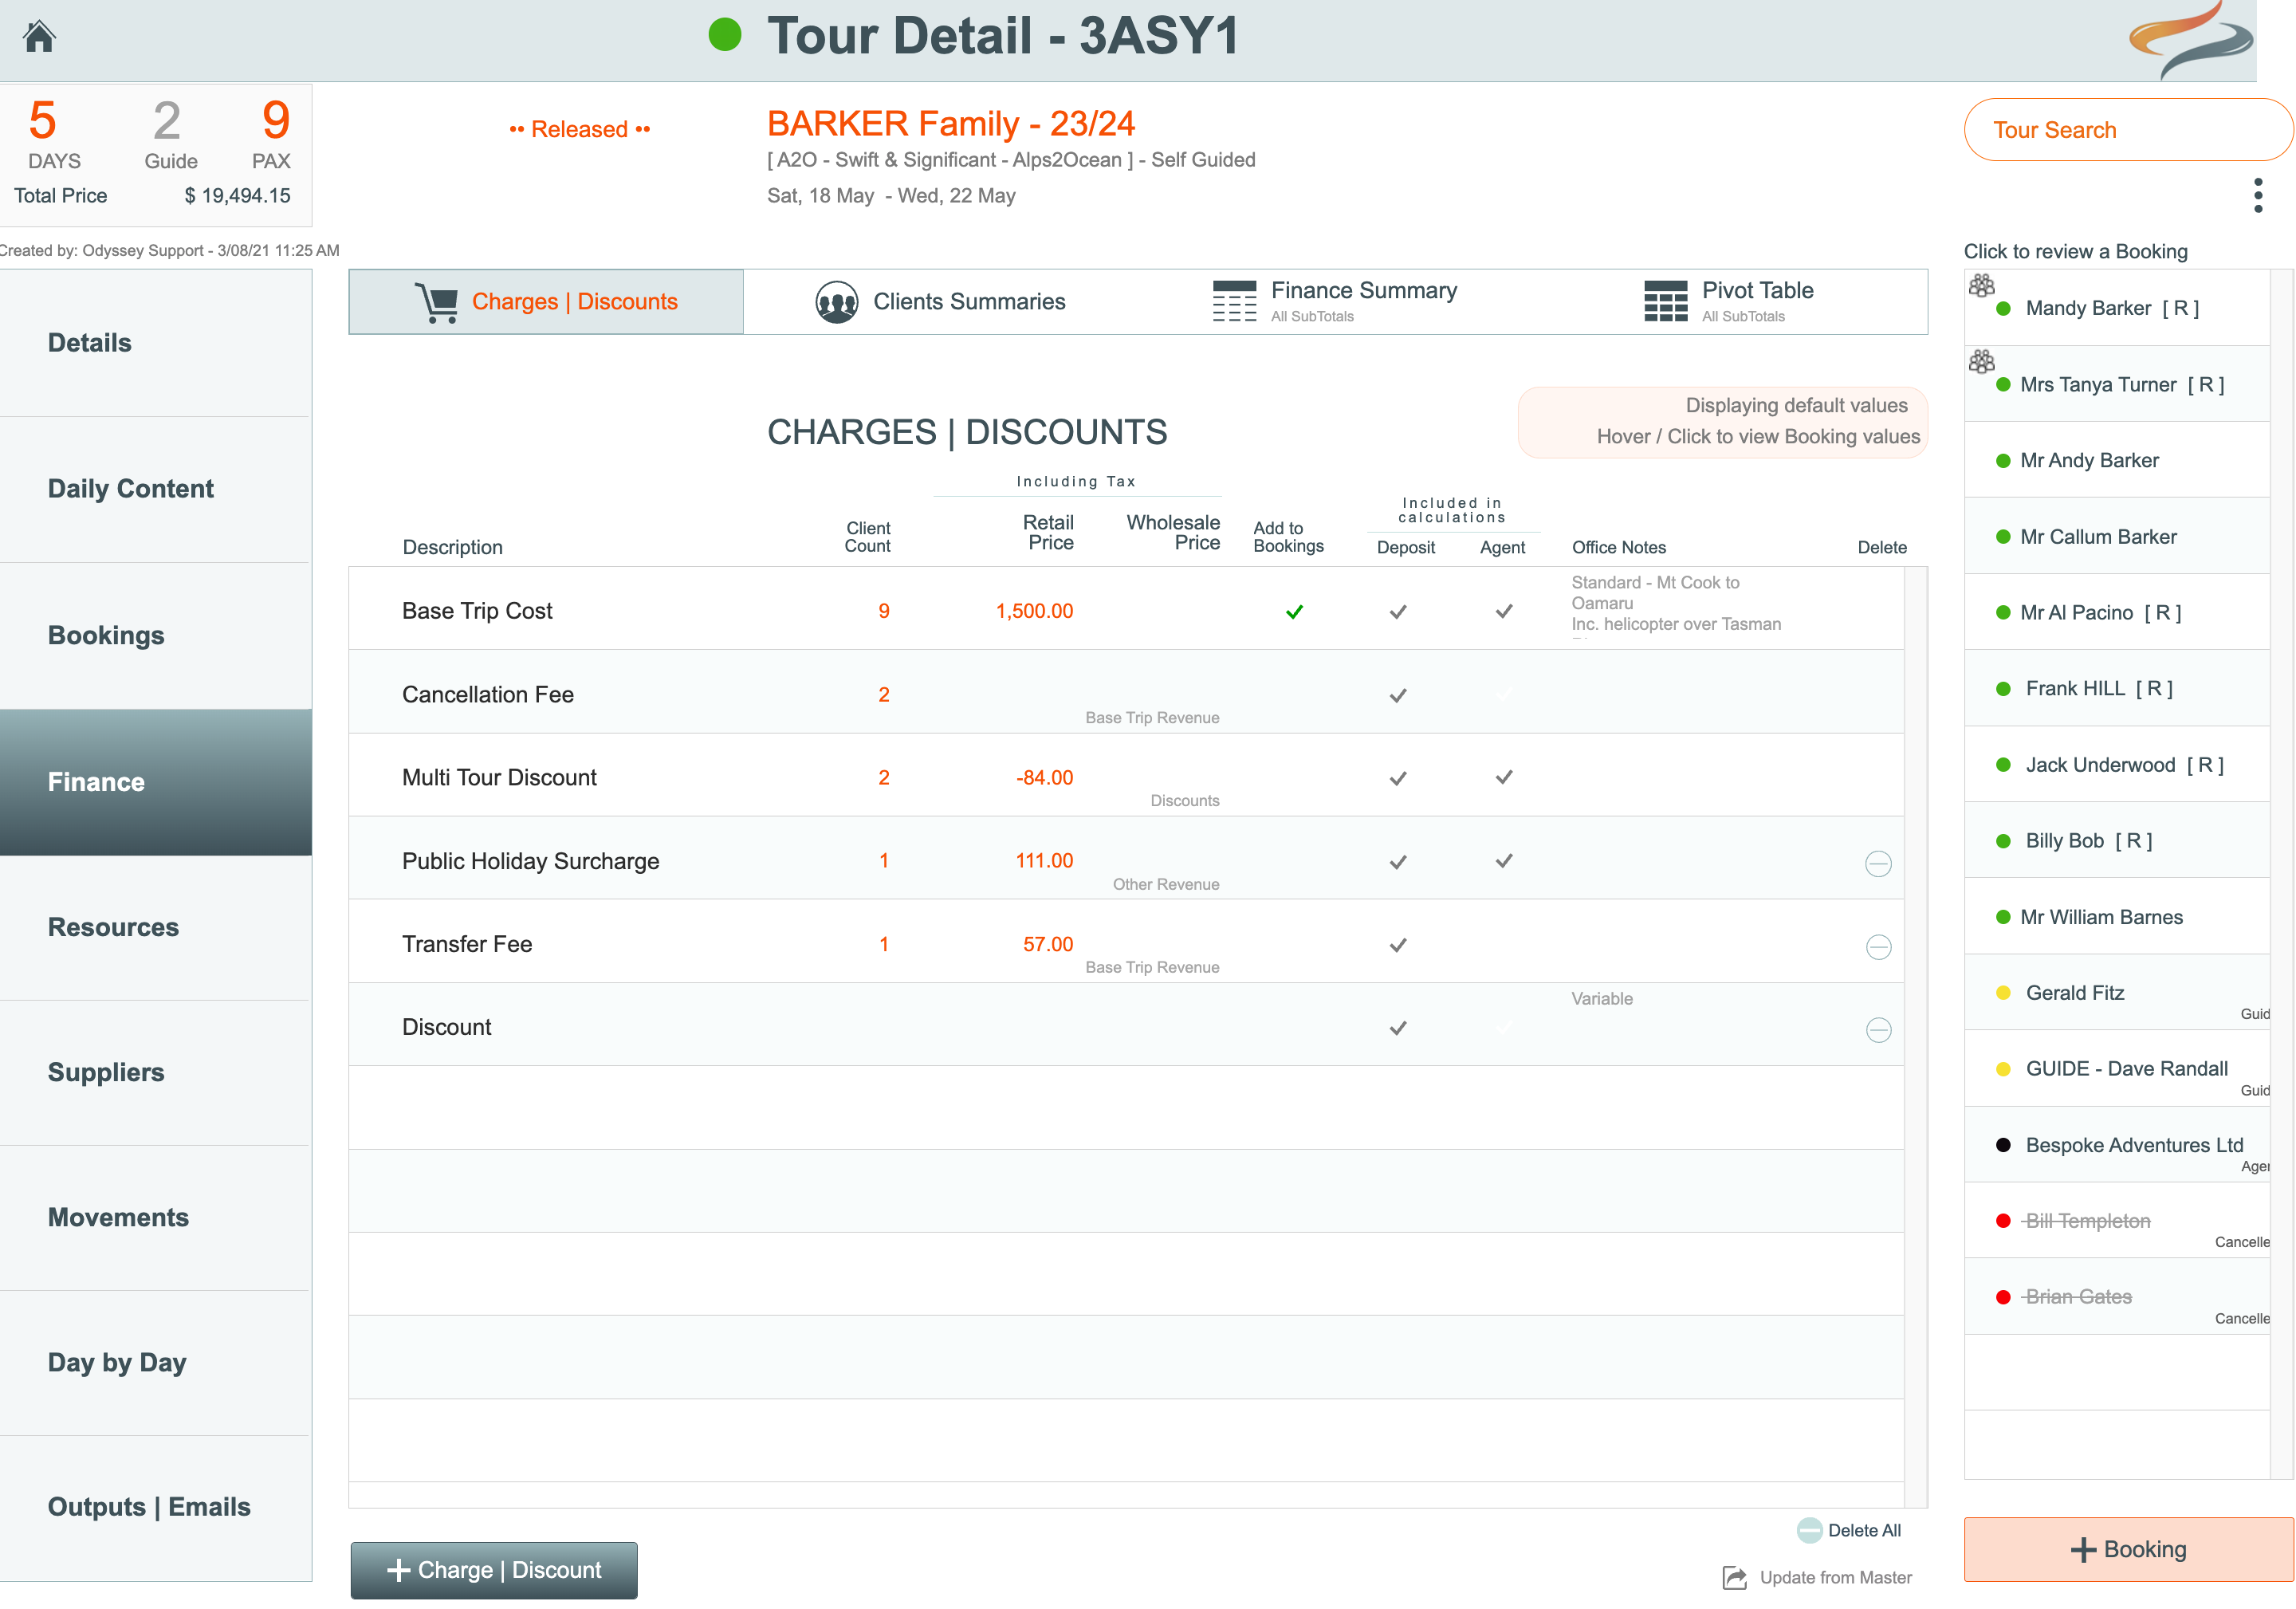Click the Finance Summary list icon
2296x1609 pixels.
click(x=1234, y=301)
